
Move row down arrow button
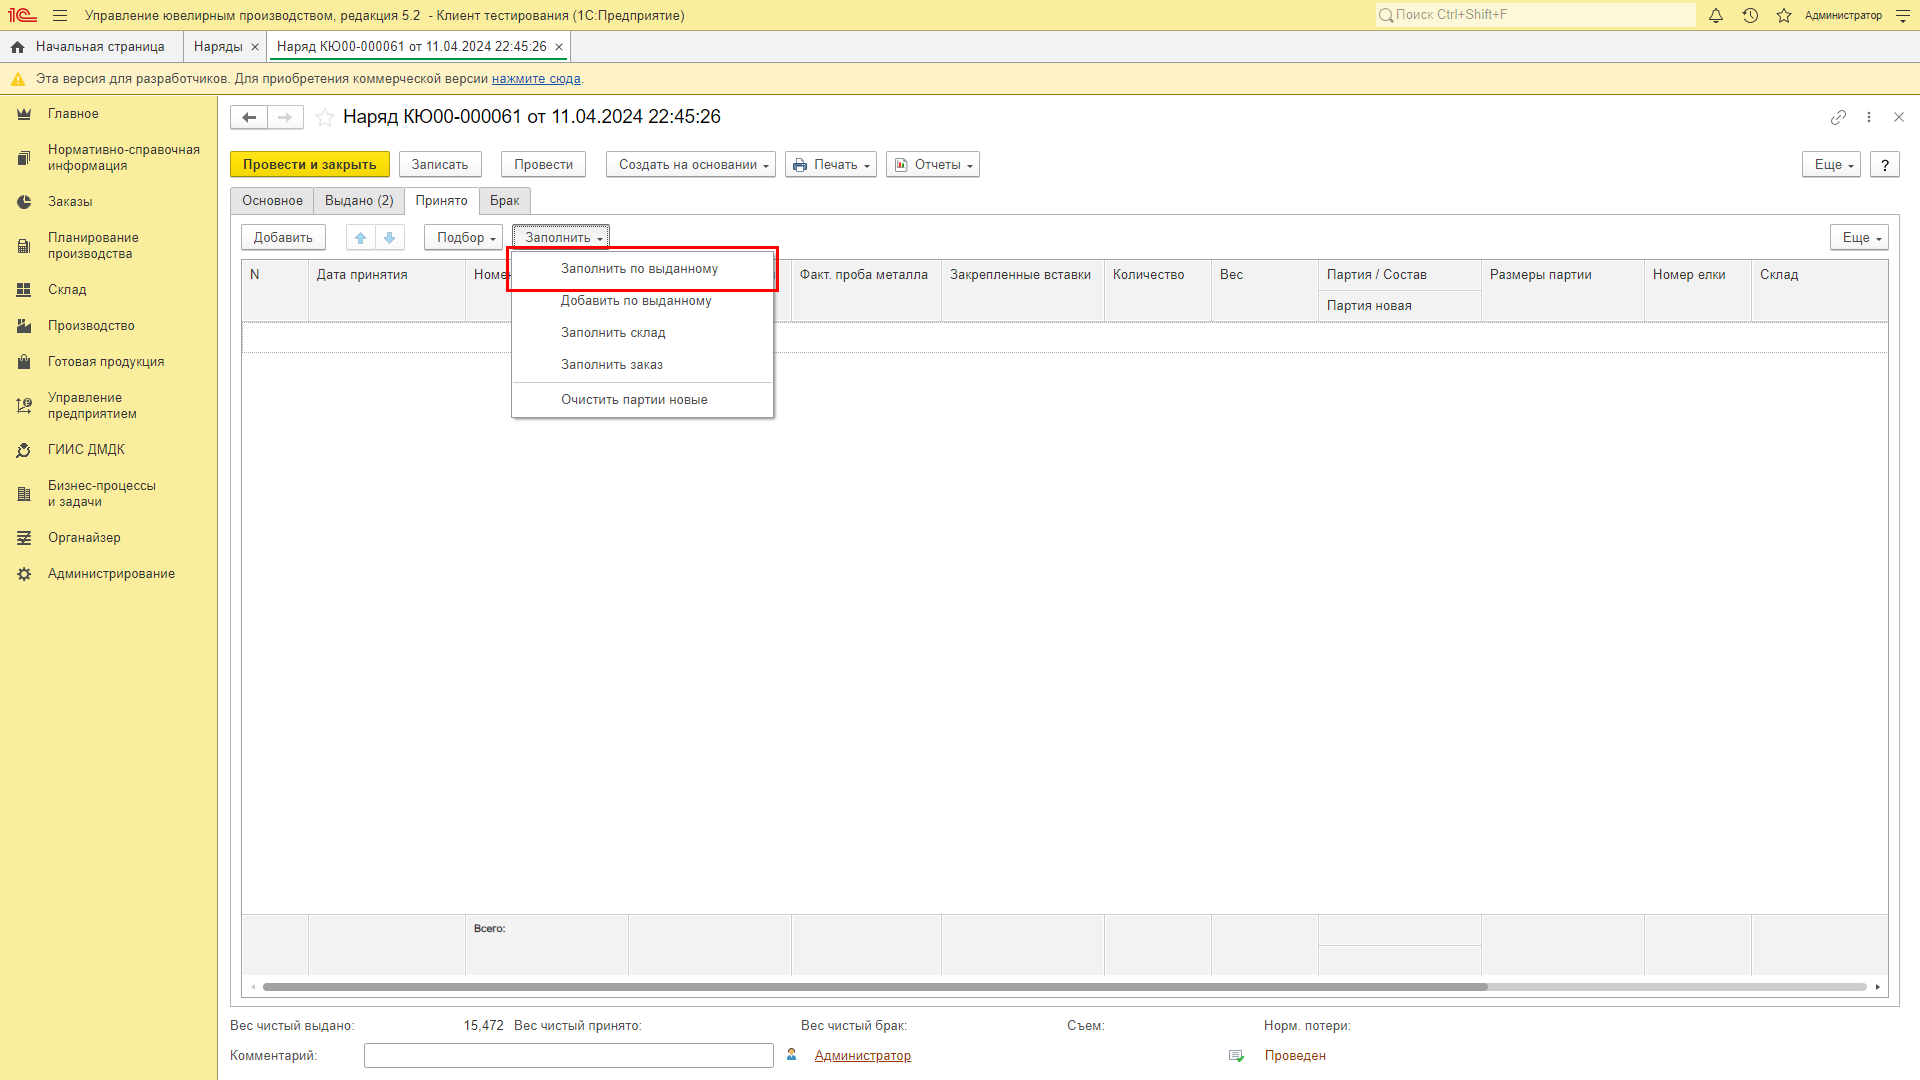coord(390,238)
